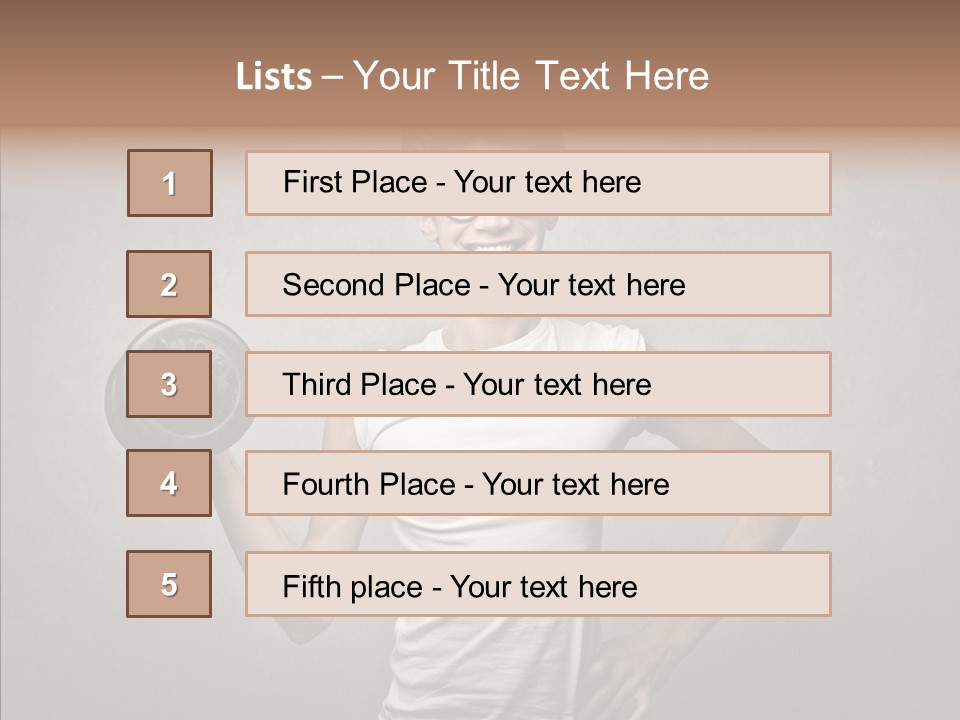Click the First Place text bar
The image size is (960, 720).
coord(538,183)
